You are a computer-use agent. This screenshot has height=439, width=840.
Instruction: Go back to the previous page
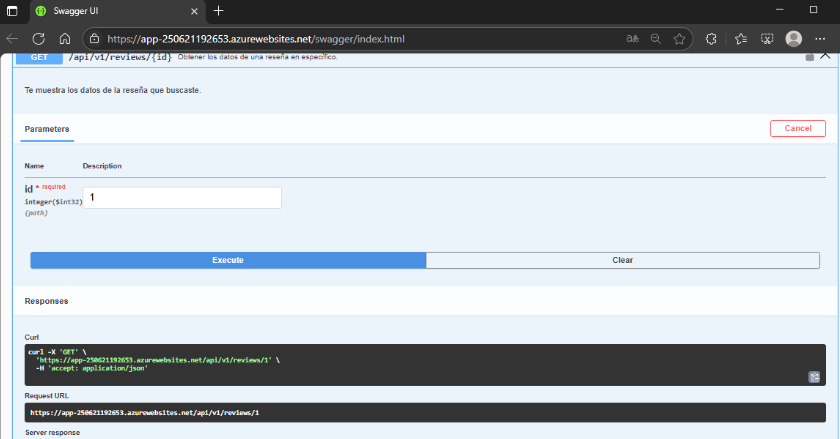point(12,39)
